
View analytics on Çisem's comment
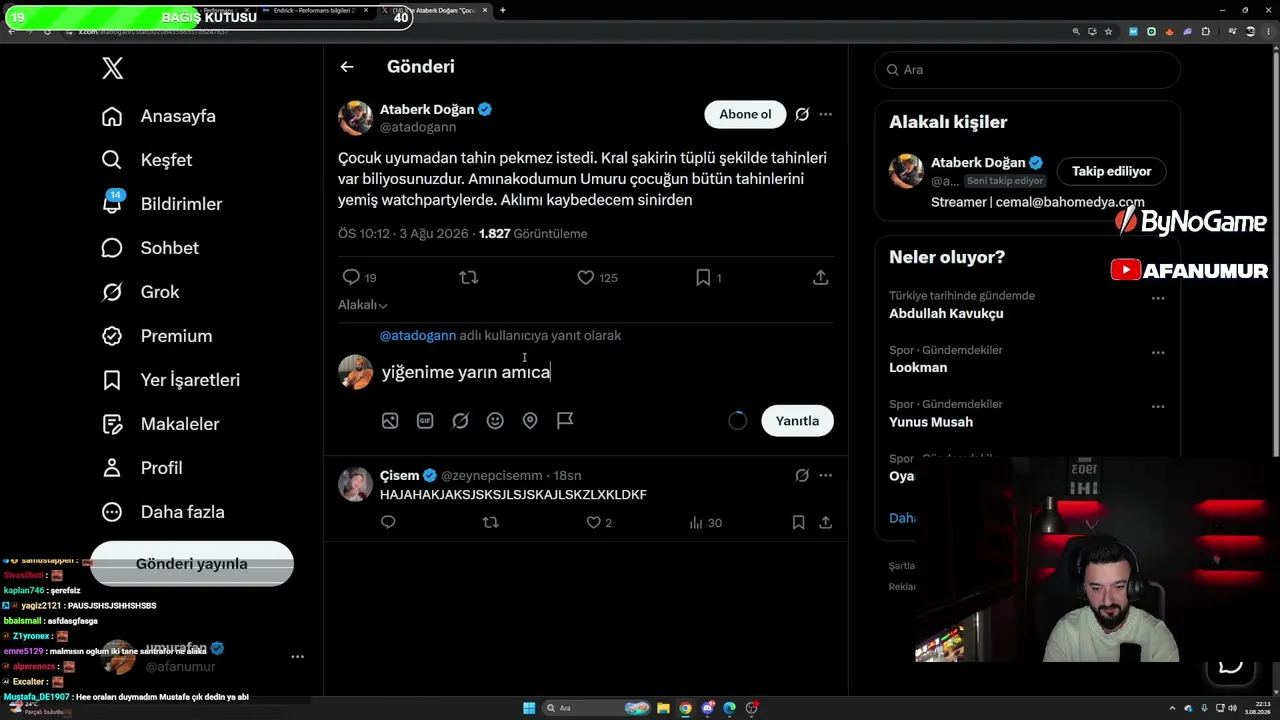pos(706,522)
